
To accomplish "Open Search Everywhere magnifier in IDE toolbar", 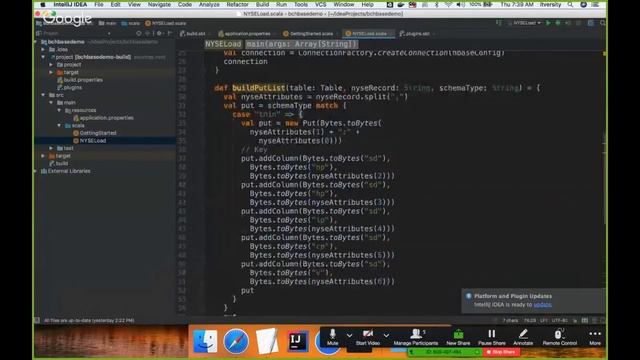I will pos(602,23).
